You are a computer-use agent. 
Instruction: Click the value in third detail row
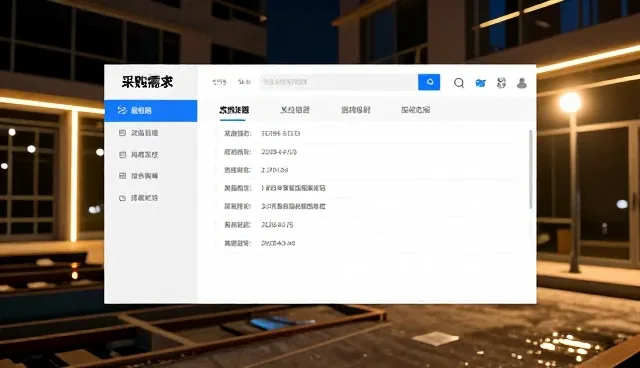pos(275,170)
